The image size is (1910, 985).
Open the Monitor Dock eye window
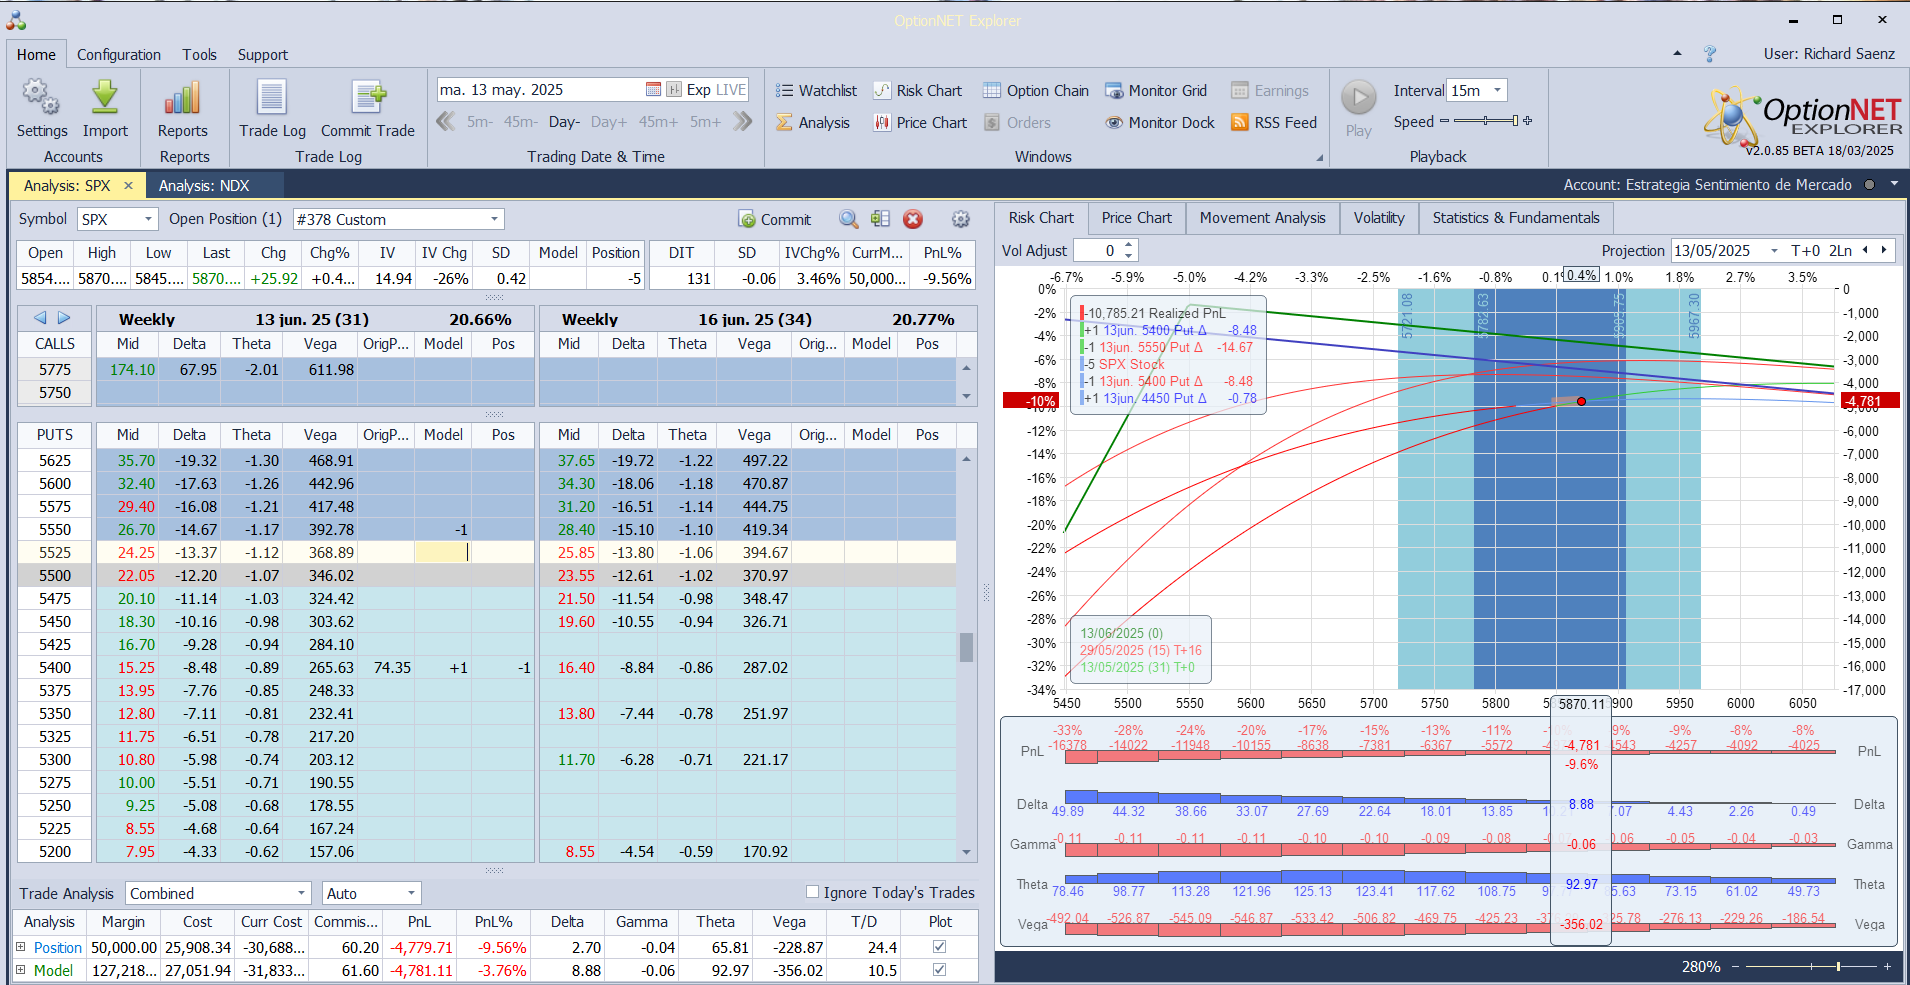[x=1159, y=122]
